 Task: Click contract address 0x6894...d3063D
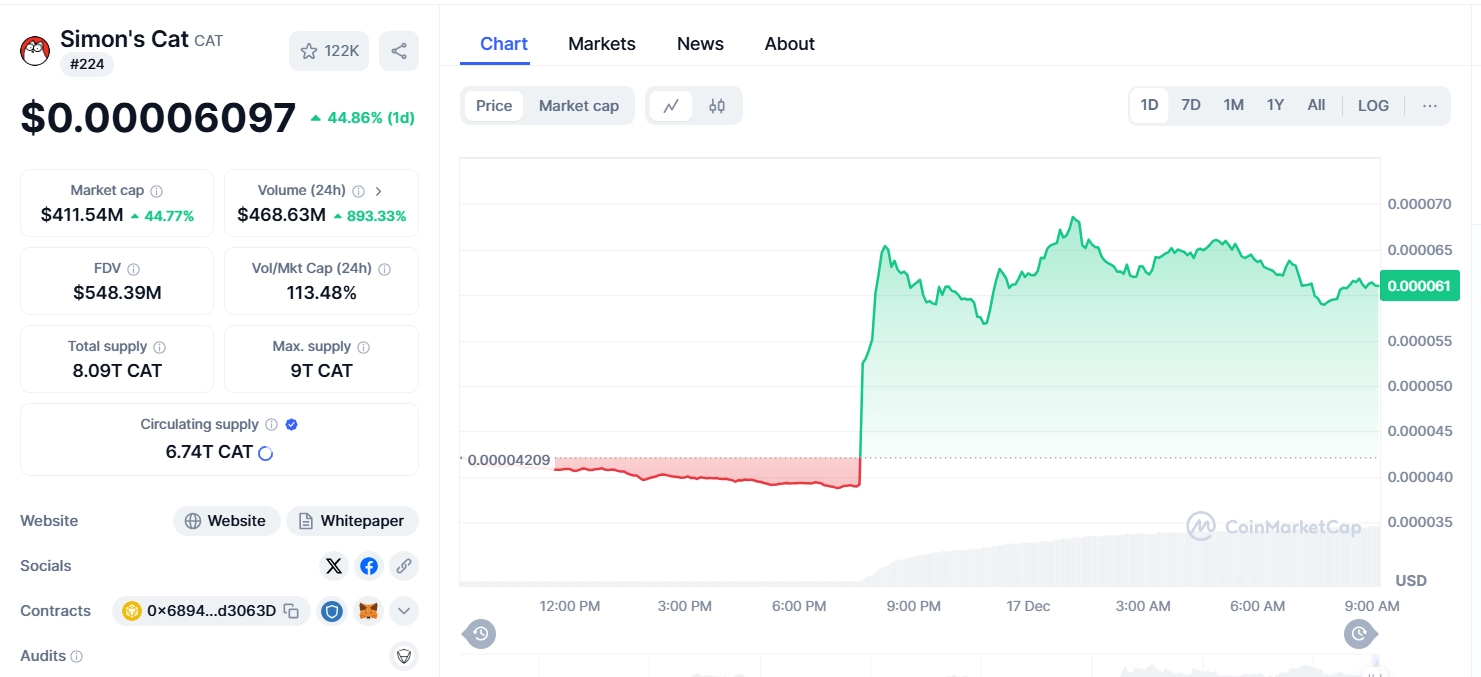coord(211,611)
